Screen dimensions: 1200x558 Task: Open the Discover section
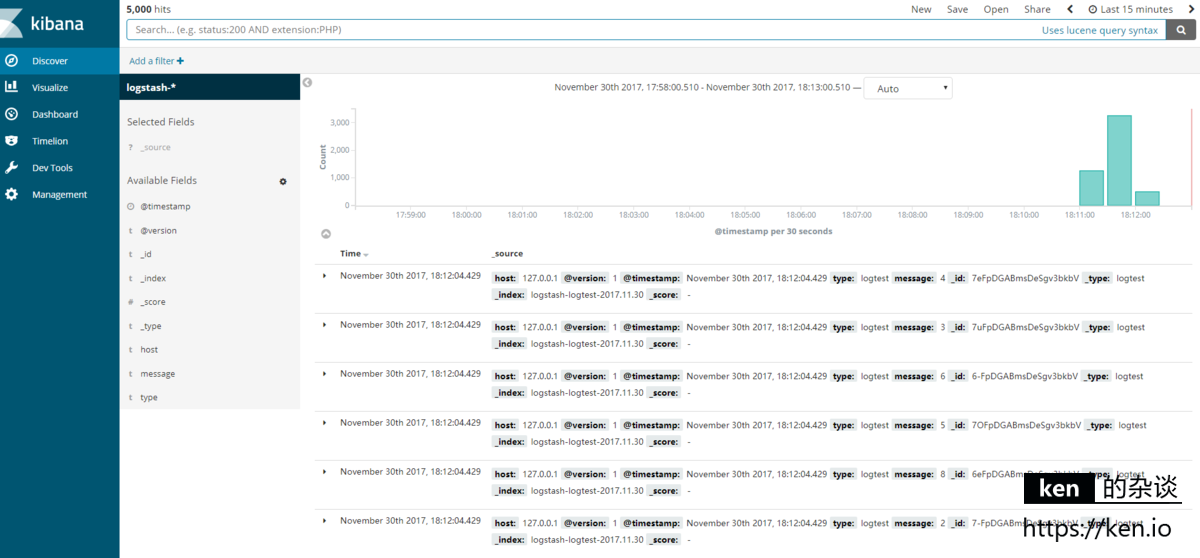point(59,61)
